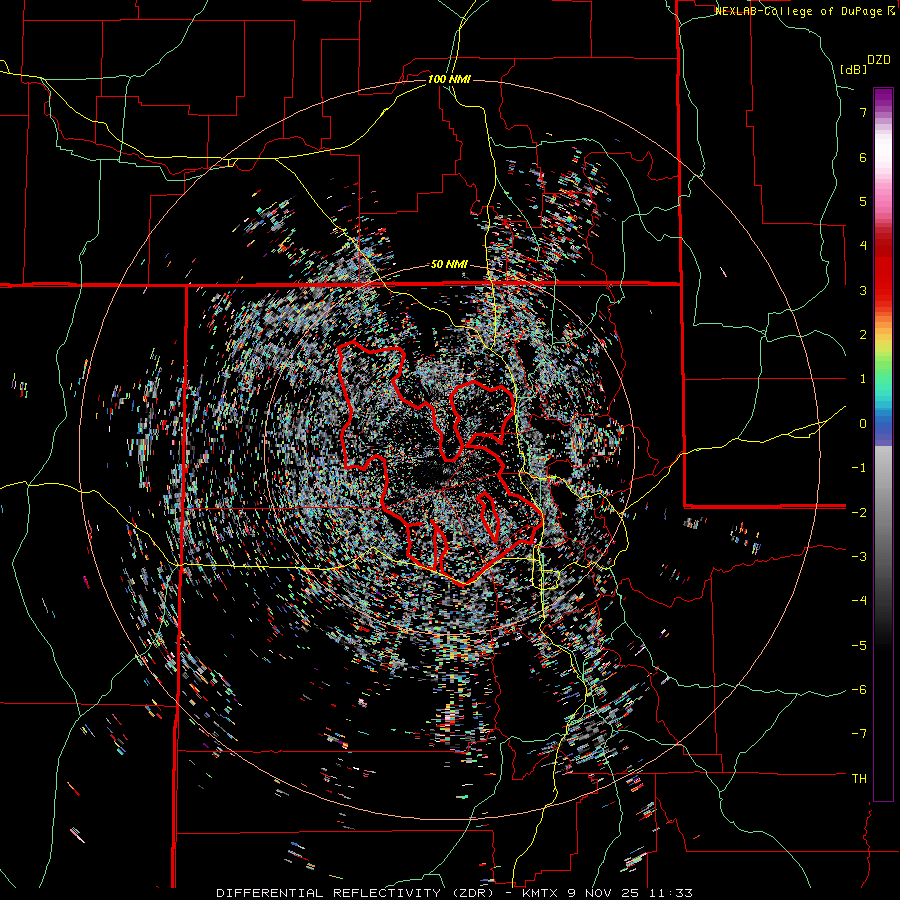The image size is (900, 900).
Task: Click the [dB] unit label
Action: coord(853,69)
